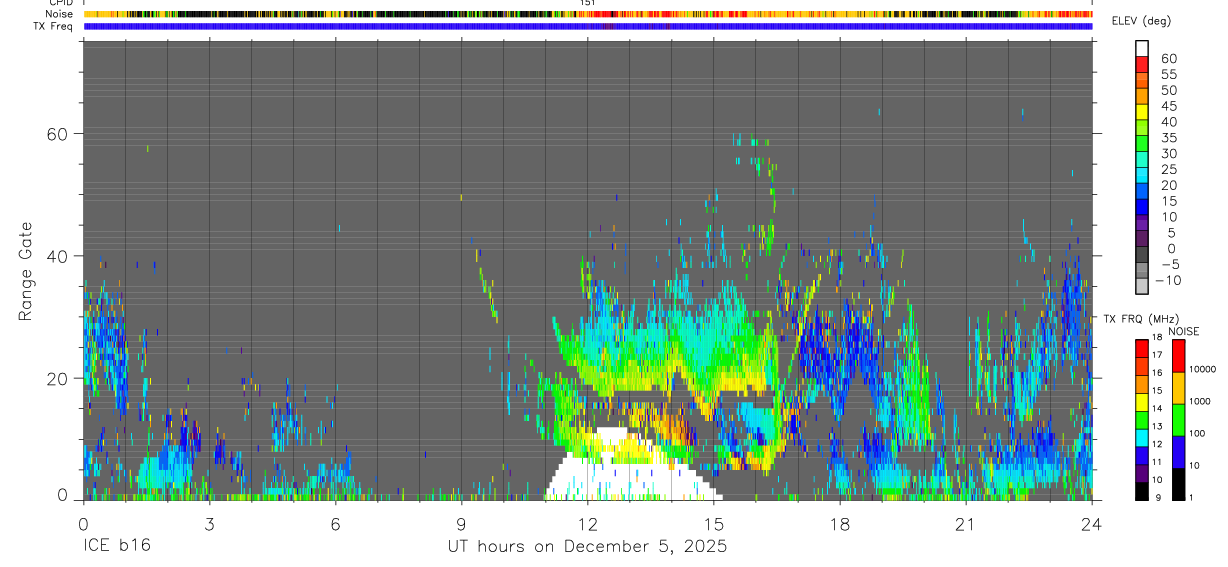Pick blue ELEV swatch between 10 and 15
Screen dimensions: 1228x567
pyautogui.click(x=1142, y=206)
